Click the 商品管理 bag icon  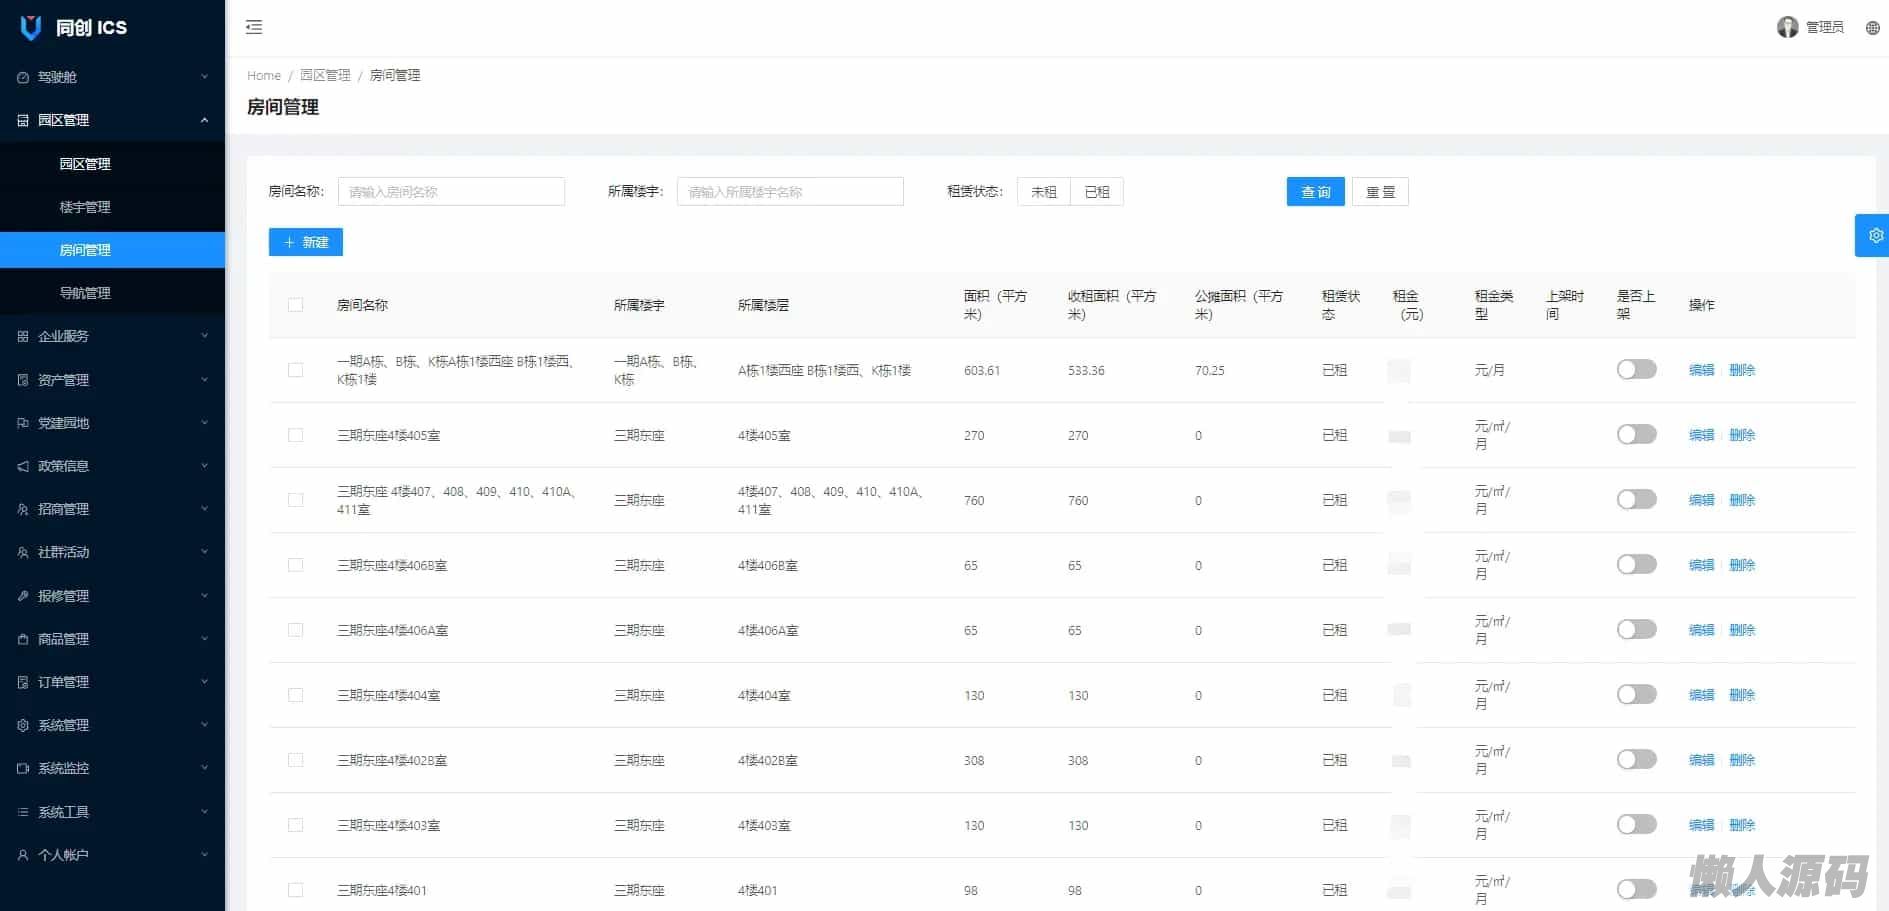23,639
